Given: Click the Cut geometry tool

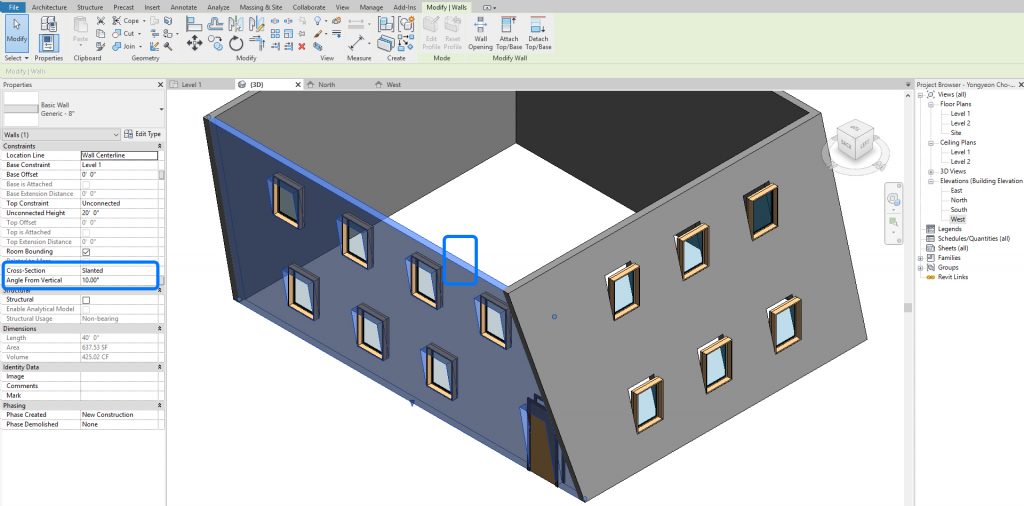Looking at the screenshot, I should pyautogui.click(x=124, y=33).
